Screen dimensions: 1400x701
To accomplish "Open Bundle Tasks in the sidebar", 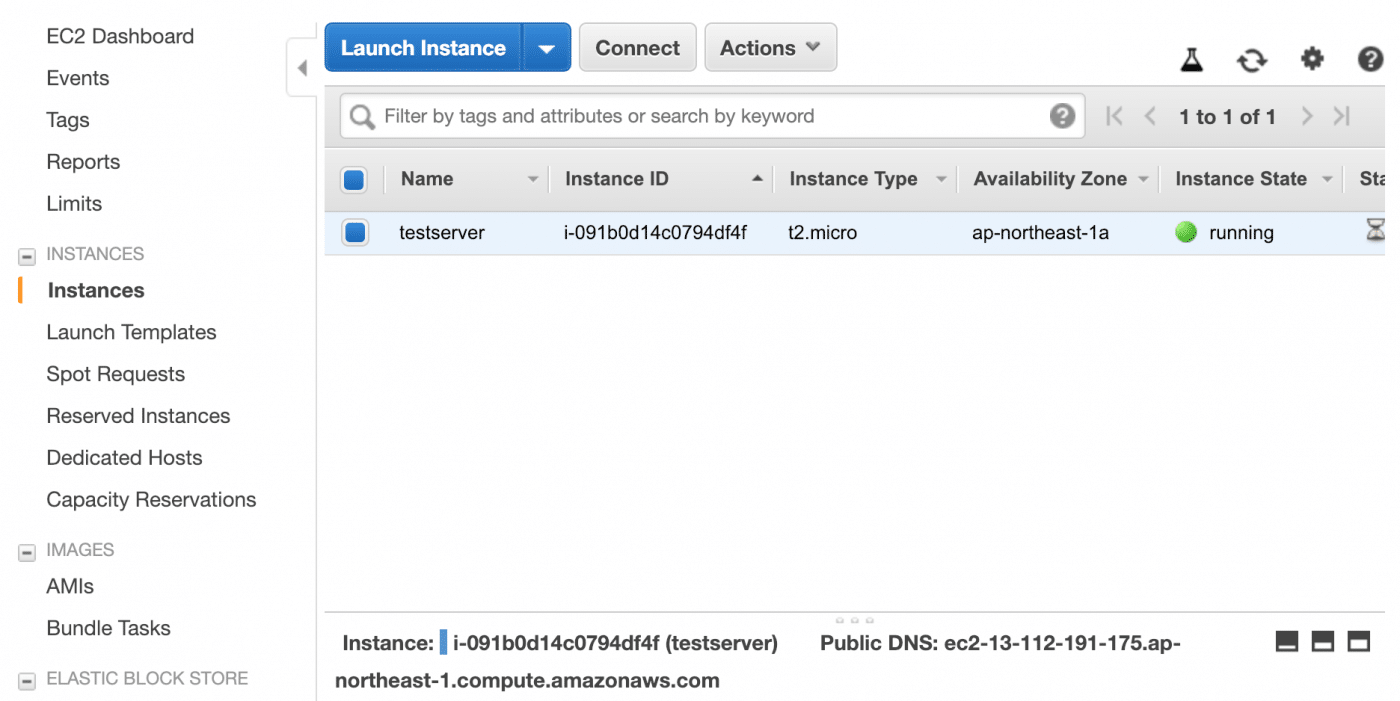I will coord(108,628).
